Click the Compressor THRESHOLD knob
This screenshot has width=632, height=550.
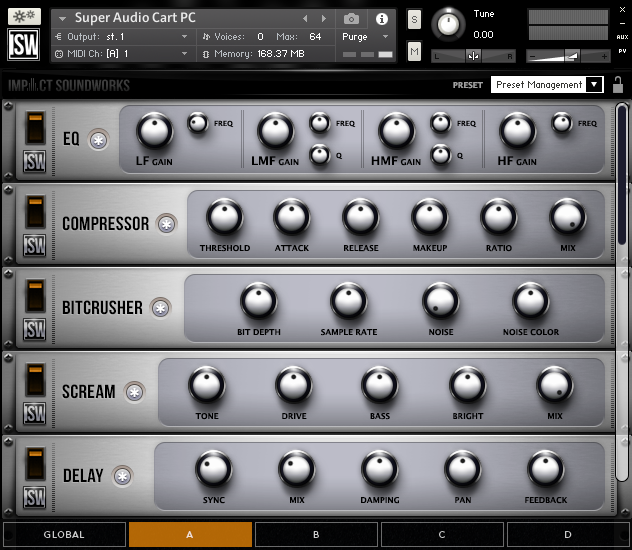pyautogui.click(x=225, y=217)
